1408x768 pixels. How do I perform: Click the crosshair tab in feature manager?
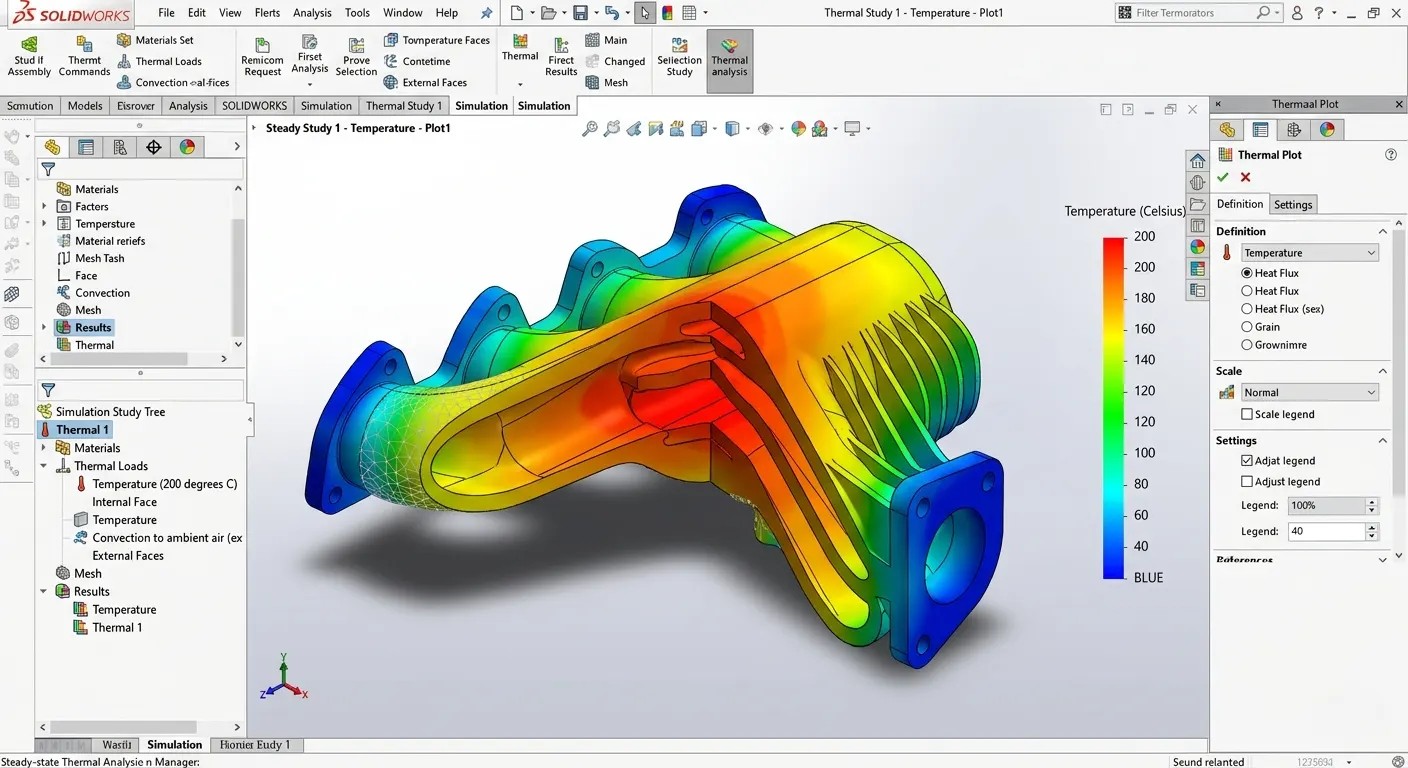point(153,147)
